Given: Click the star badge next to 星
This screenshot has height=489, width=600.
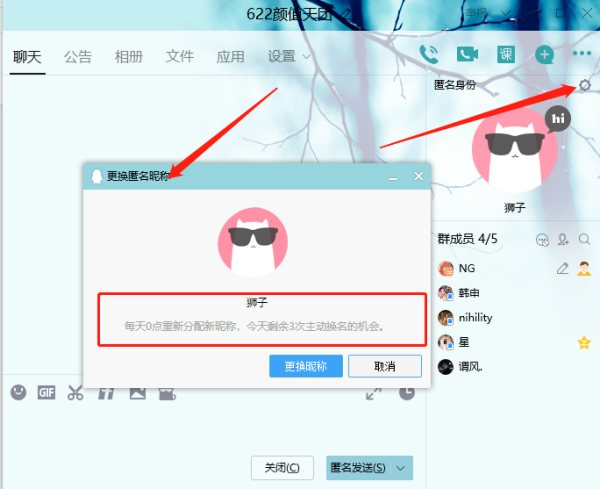Looking at the screenshot, I should point(584,342).
